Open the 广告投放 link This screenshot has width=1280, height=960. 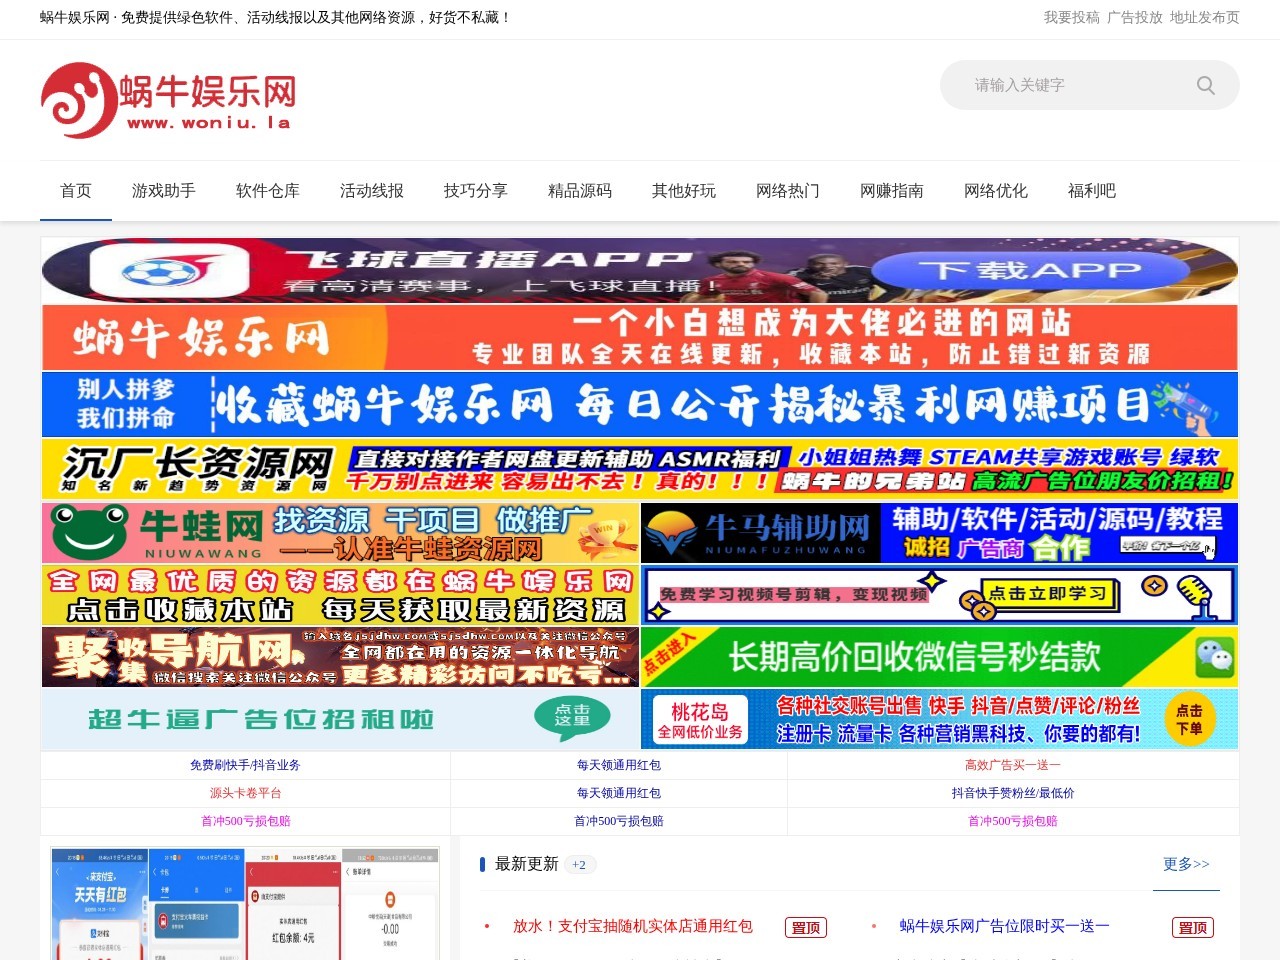pos(1135,17)
